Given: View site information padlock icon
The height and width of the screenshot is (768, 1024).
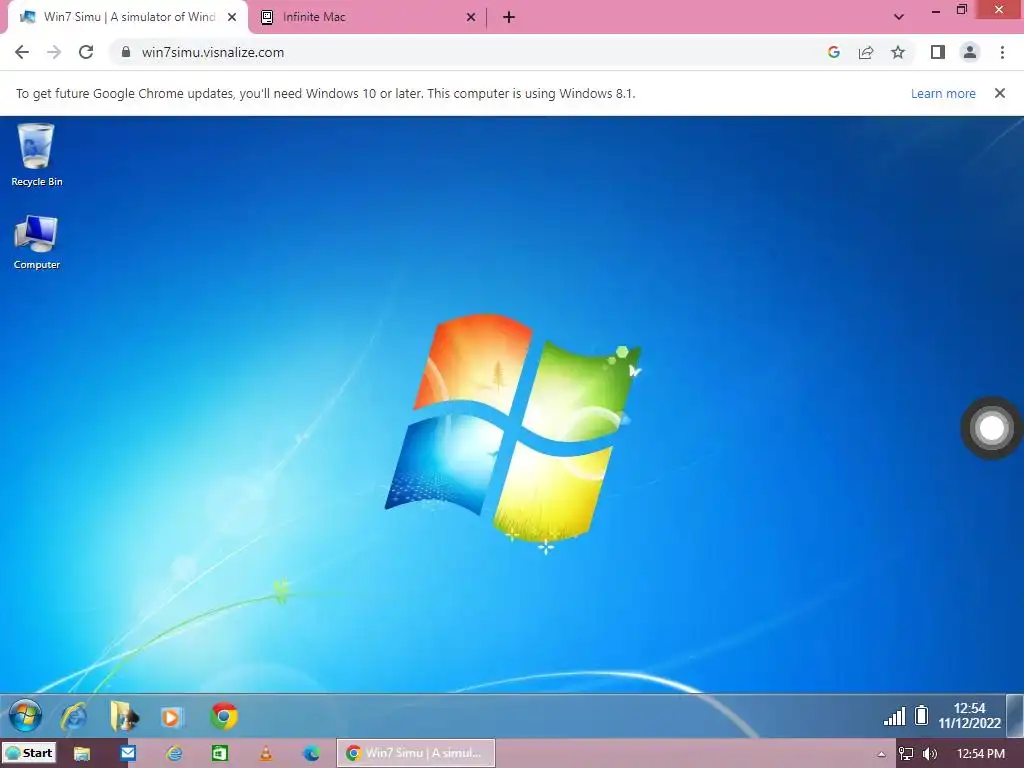Looking at the screenshot, I should [x=126, y=52].
